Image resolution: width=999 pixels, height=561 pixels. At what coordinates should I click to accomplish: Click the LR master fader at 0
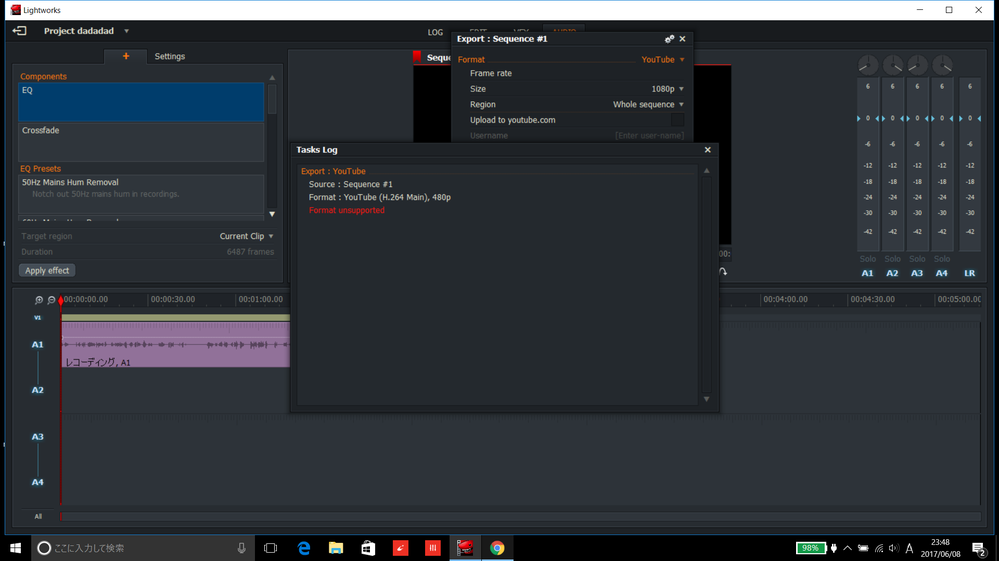click(x=970, y=118)
